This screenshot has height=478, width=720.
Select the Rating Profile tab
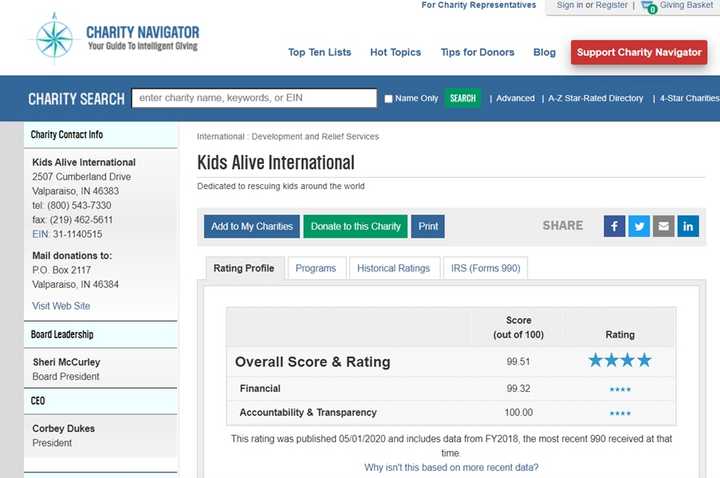pyautogui.click(x=244, y=268)
